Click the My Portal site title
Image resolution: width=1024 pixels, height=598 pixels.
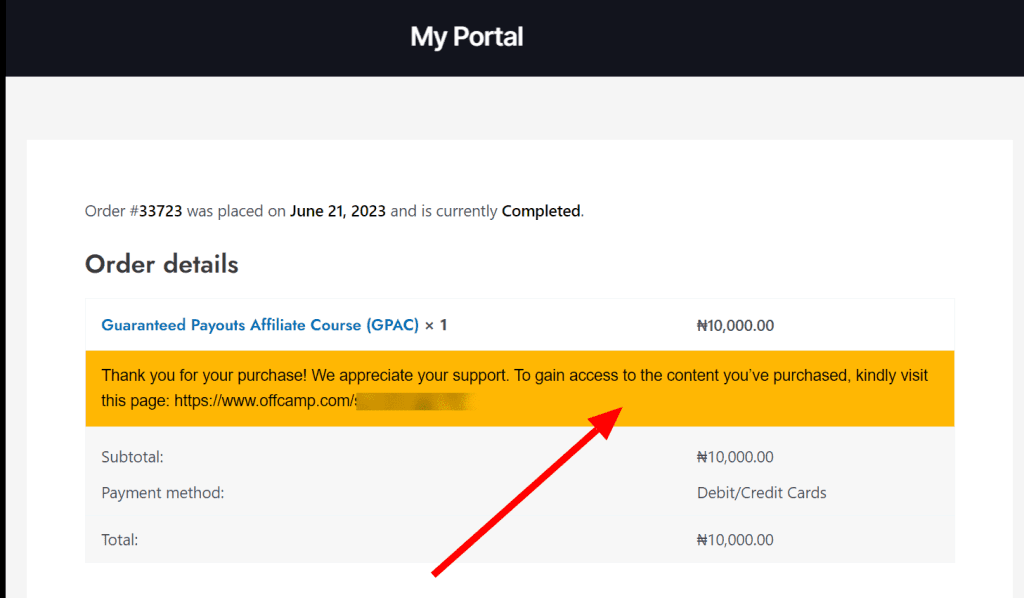(x=466, y=38)
